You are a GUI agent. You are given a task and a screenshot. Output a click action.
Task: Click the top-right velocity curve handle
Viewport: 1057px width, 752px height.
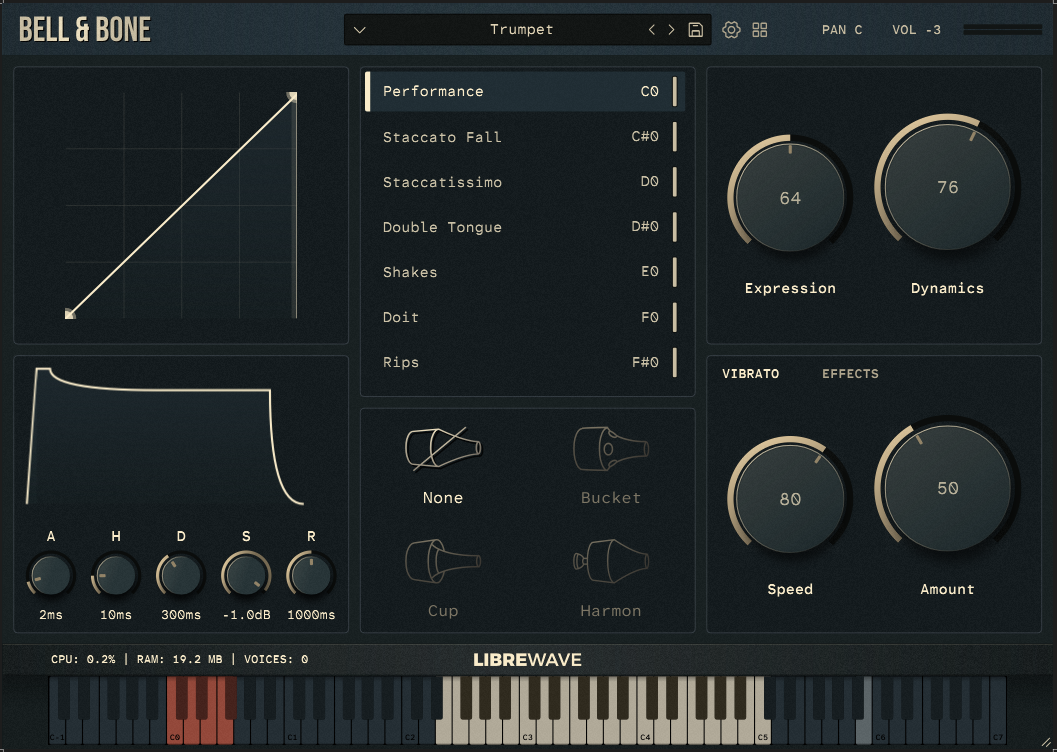tap(292, 97)
